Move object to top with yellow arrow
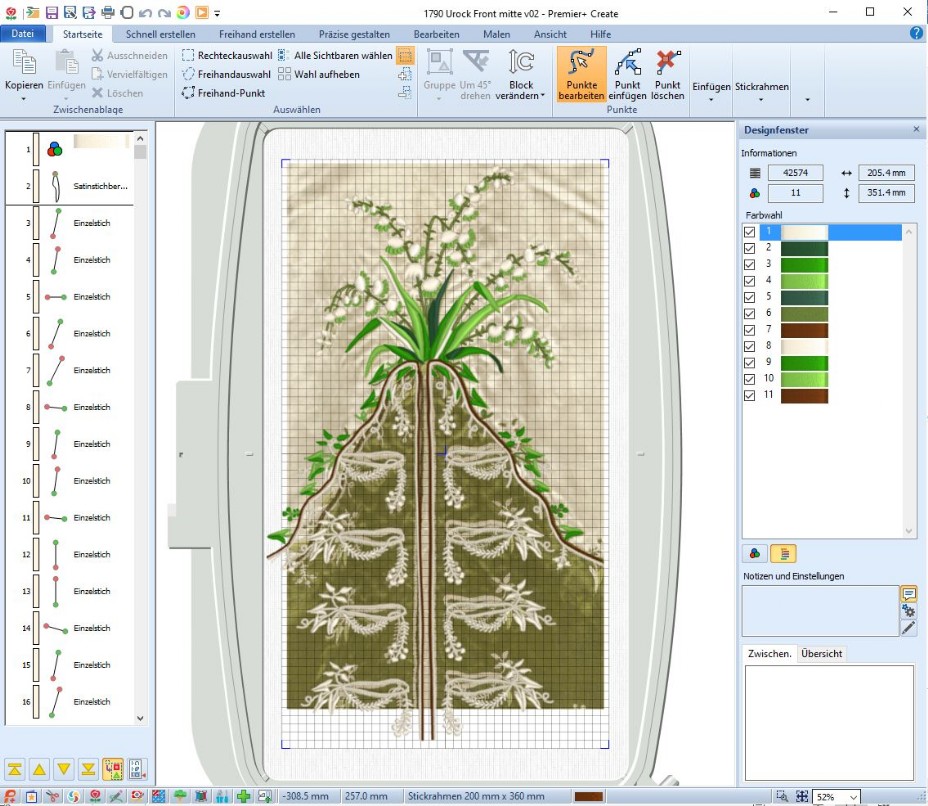928x806 pixels. point(14,769)
